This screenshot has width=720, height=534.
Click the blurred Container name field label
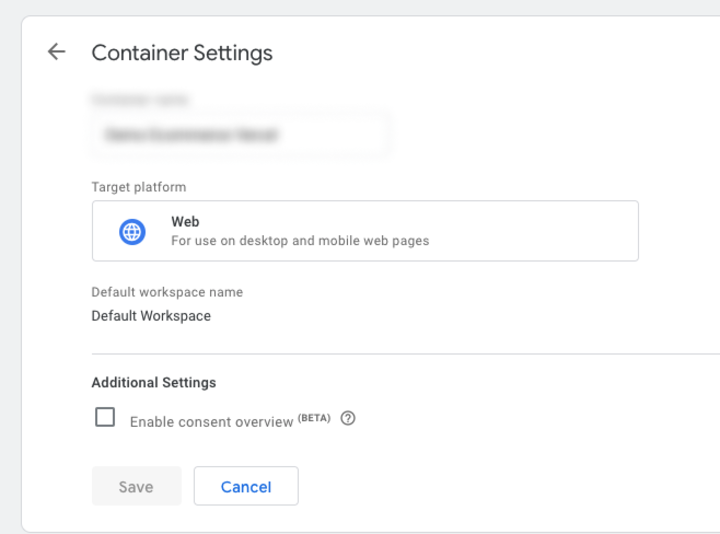pos(140,100)
